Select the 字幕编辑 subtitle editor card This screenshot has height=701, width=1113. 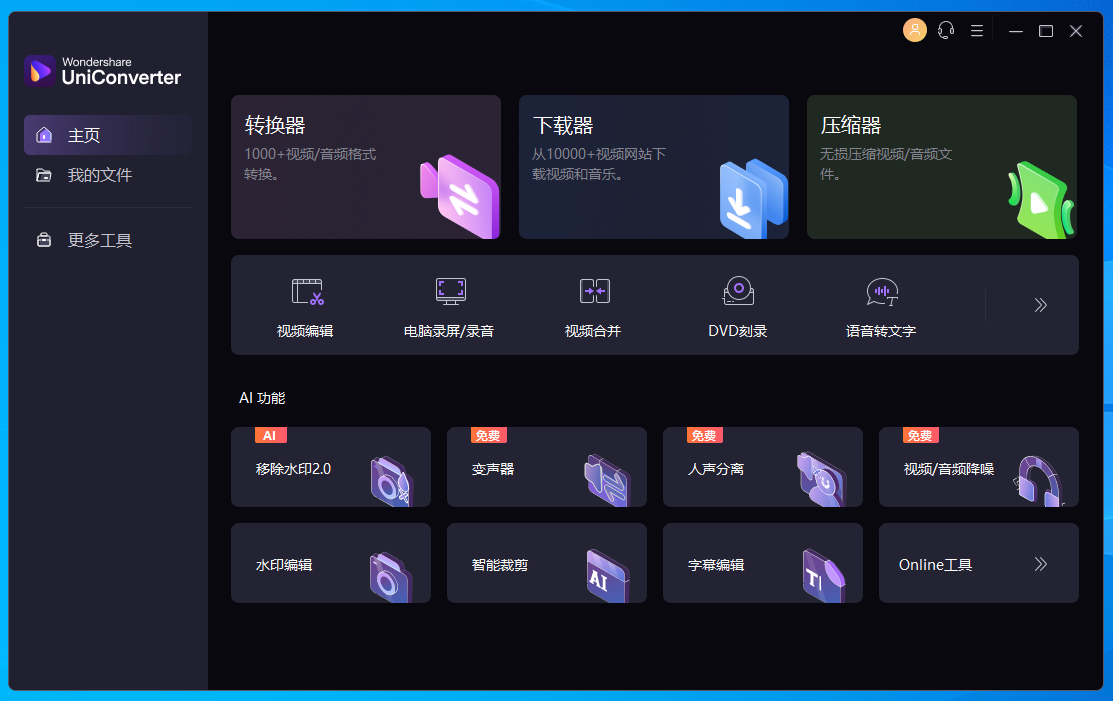pos(762,564)
